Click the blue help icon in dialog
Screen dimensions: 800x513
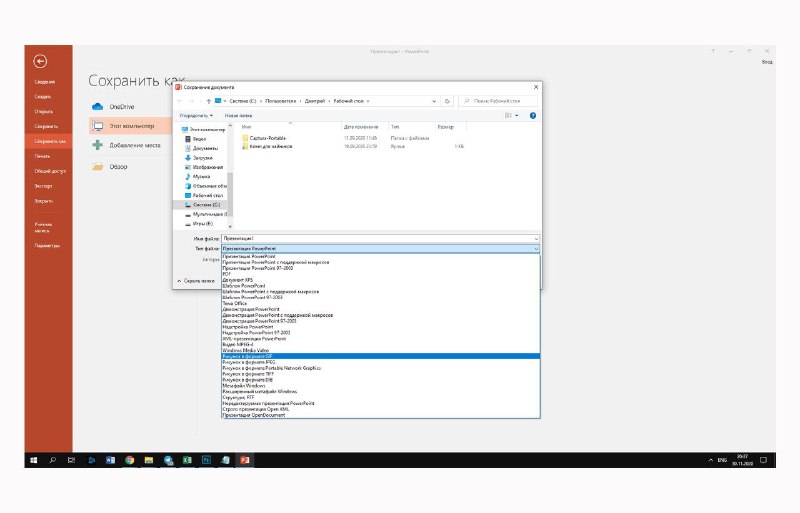point(533,116)
